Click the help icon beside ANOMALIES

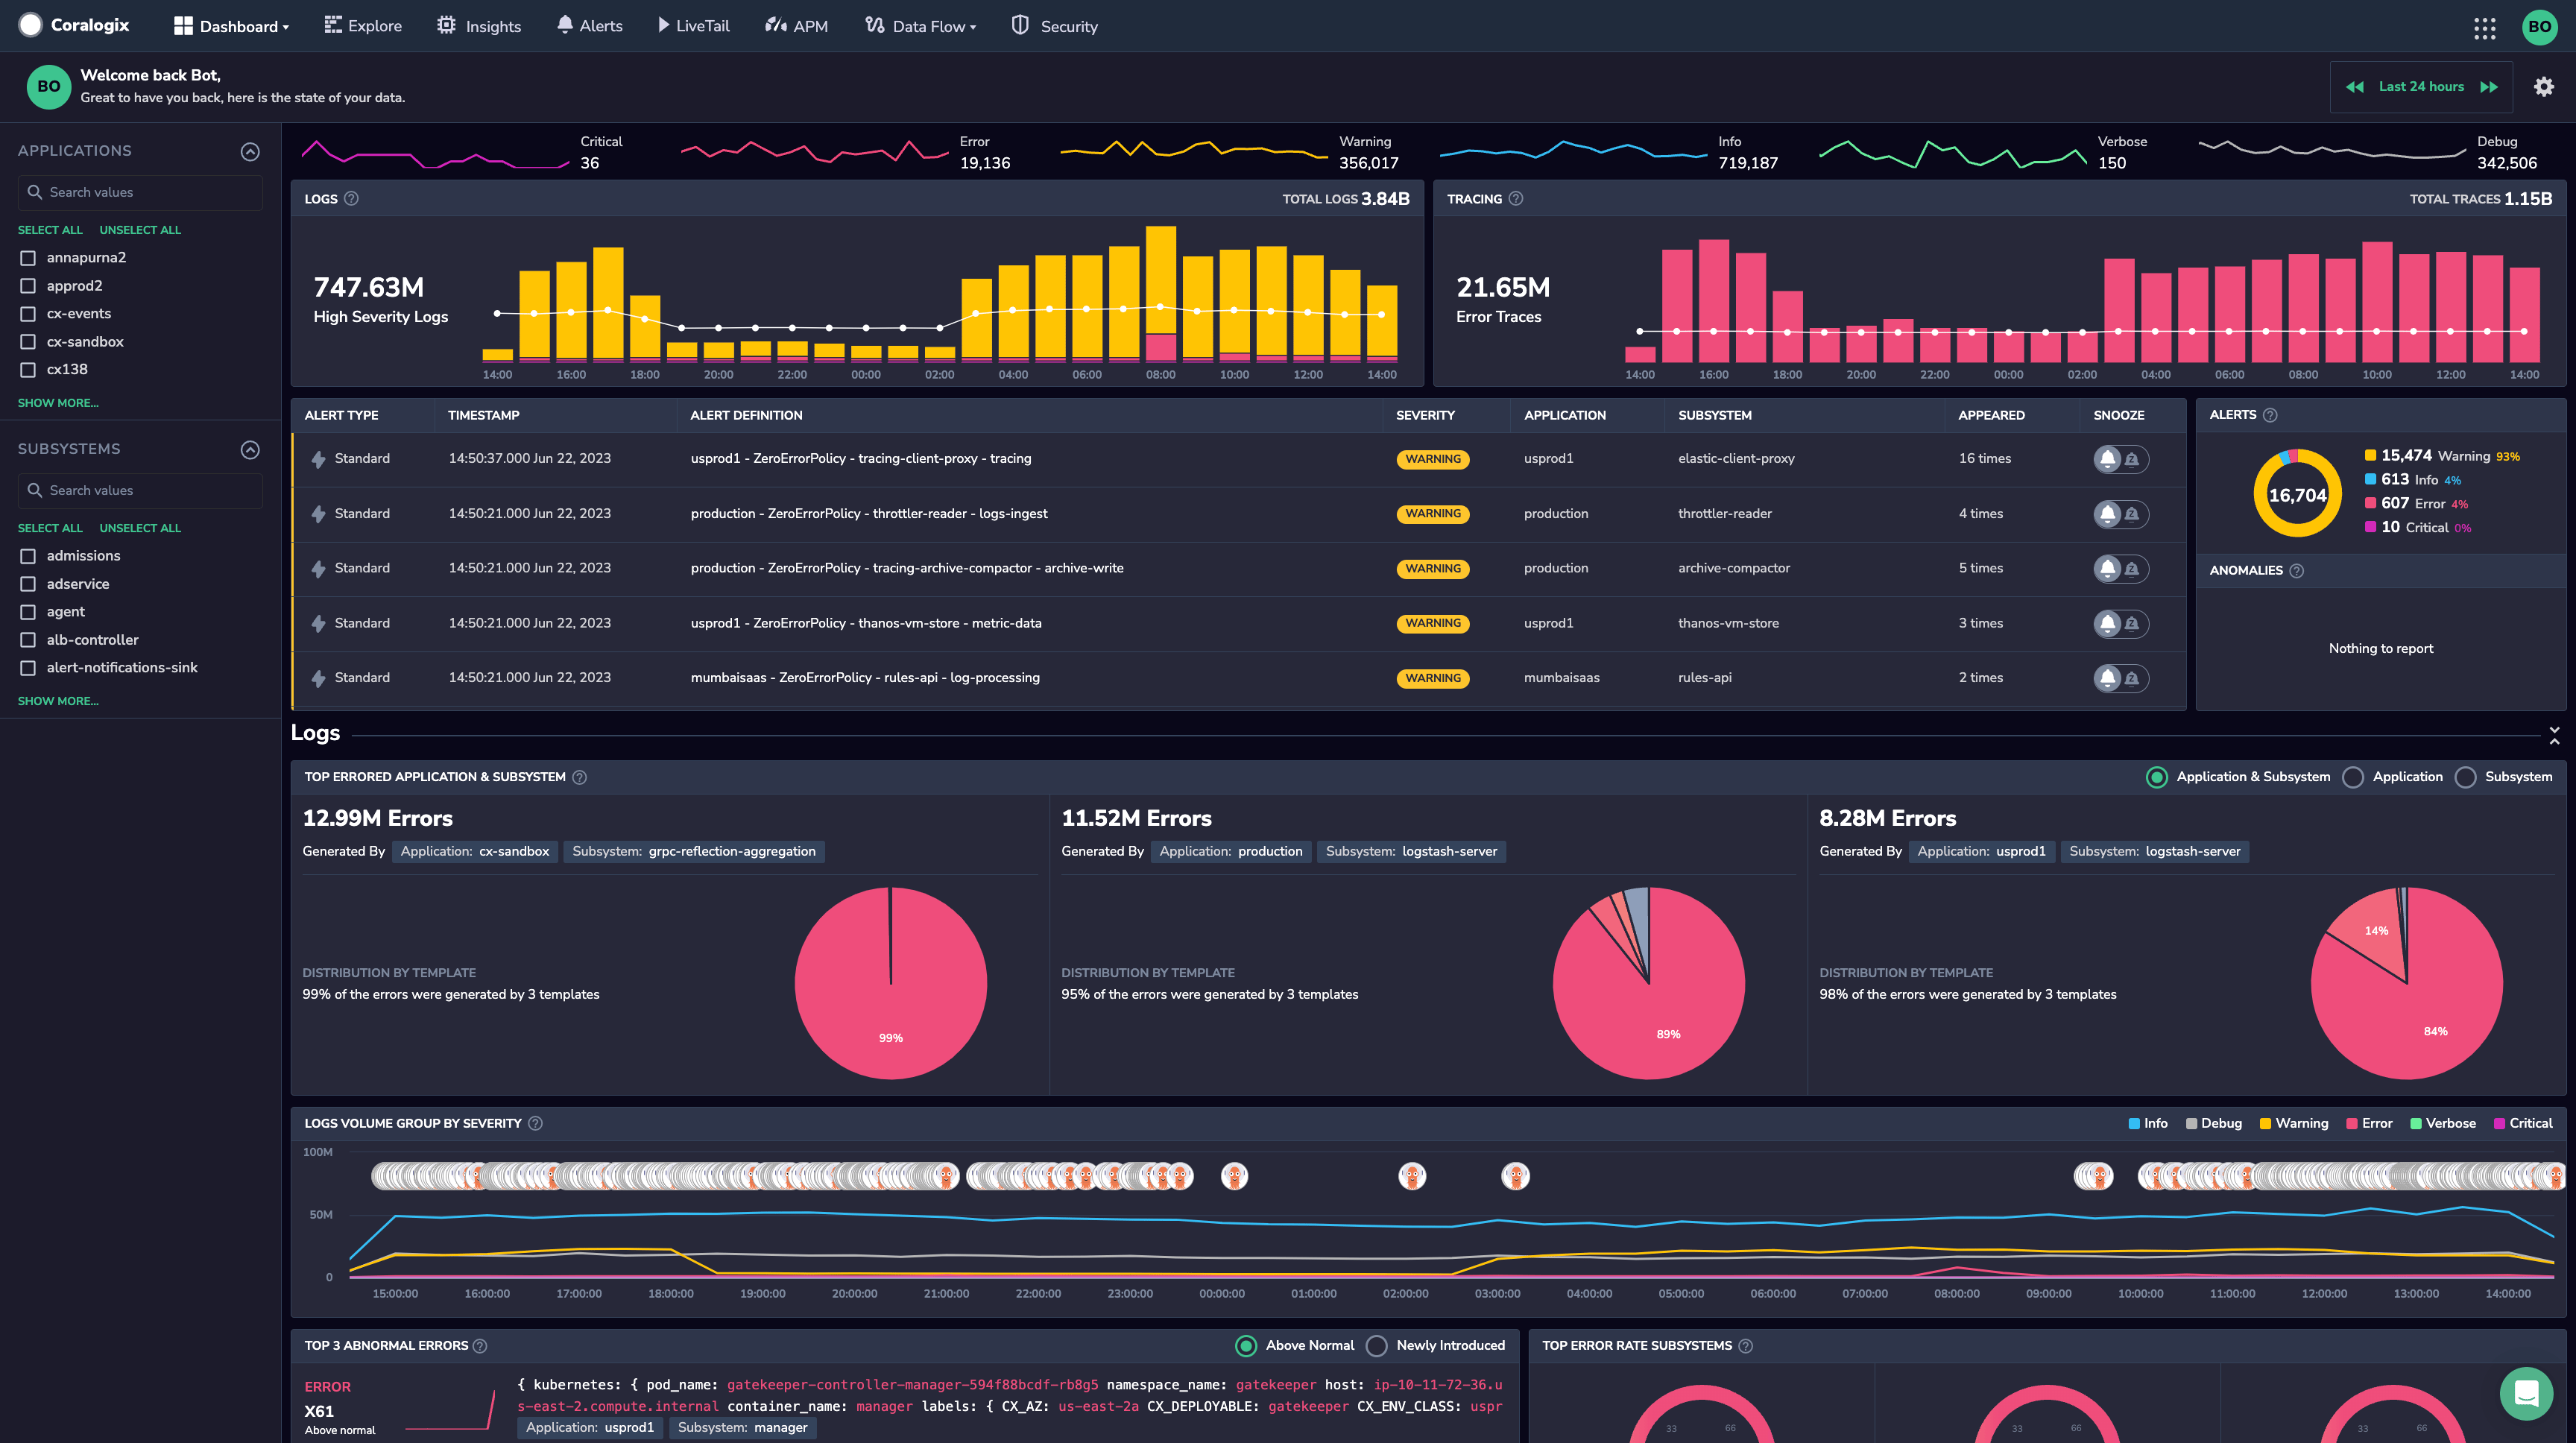(2296, 570)
